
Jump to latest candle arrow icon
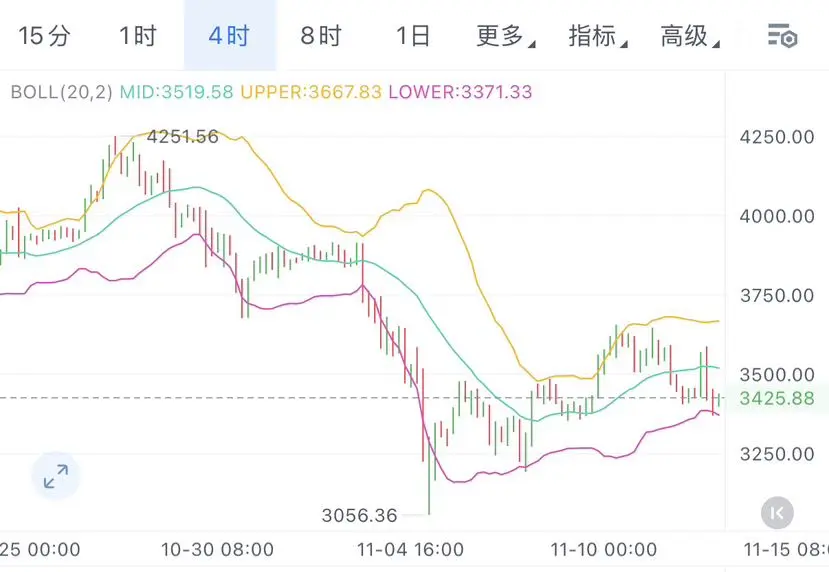[x=777, y=512]
